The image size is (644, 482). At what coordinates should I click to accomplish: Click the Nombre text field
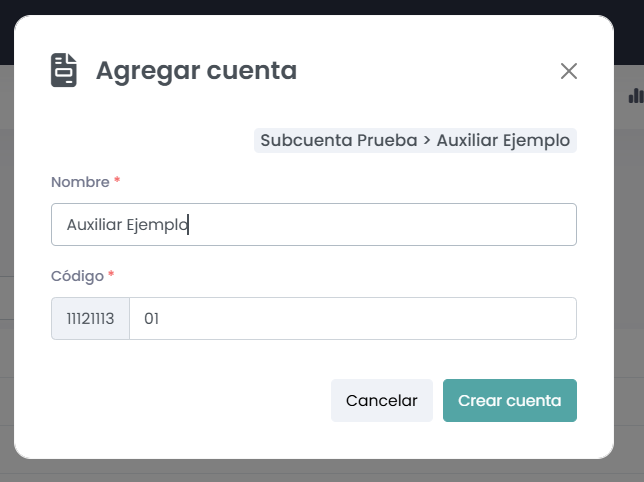click(x=313, y=225)
